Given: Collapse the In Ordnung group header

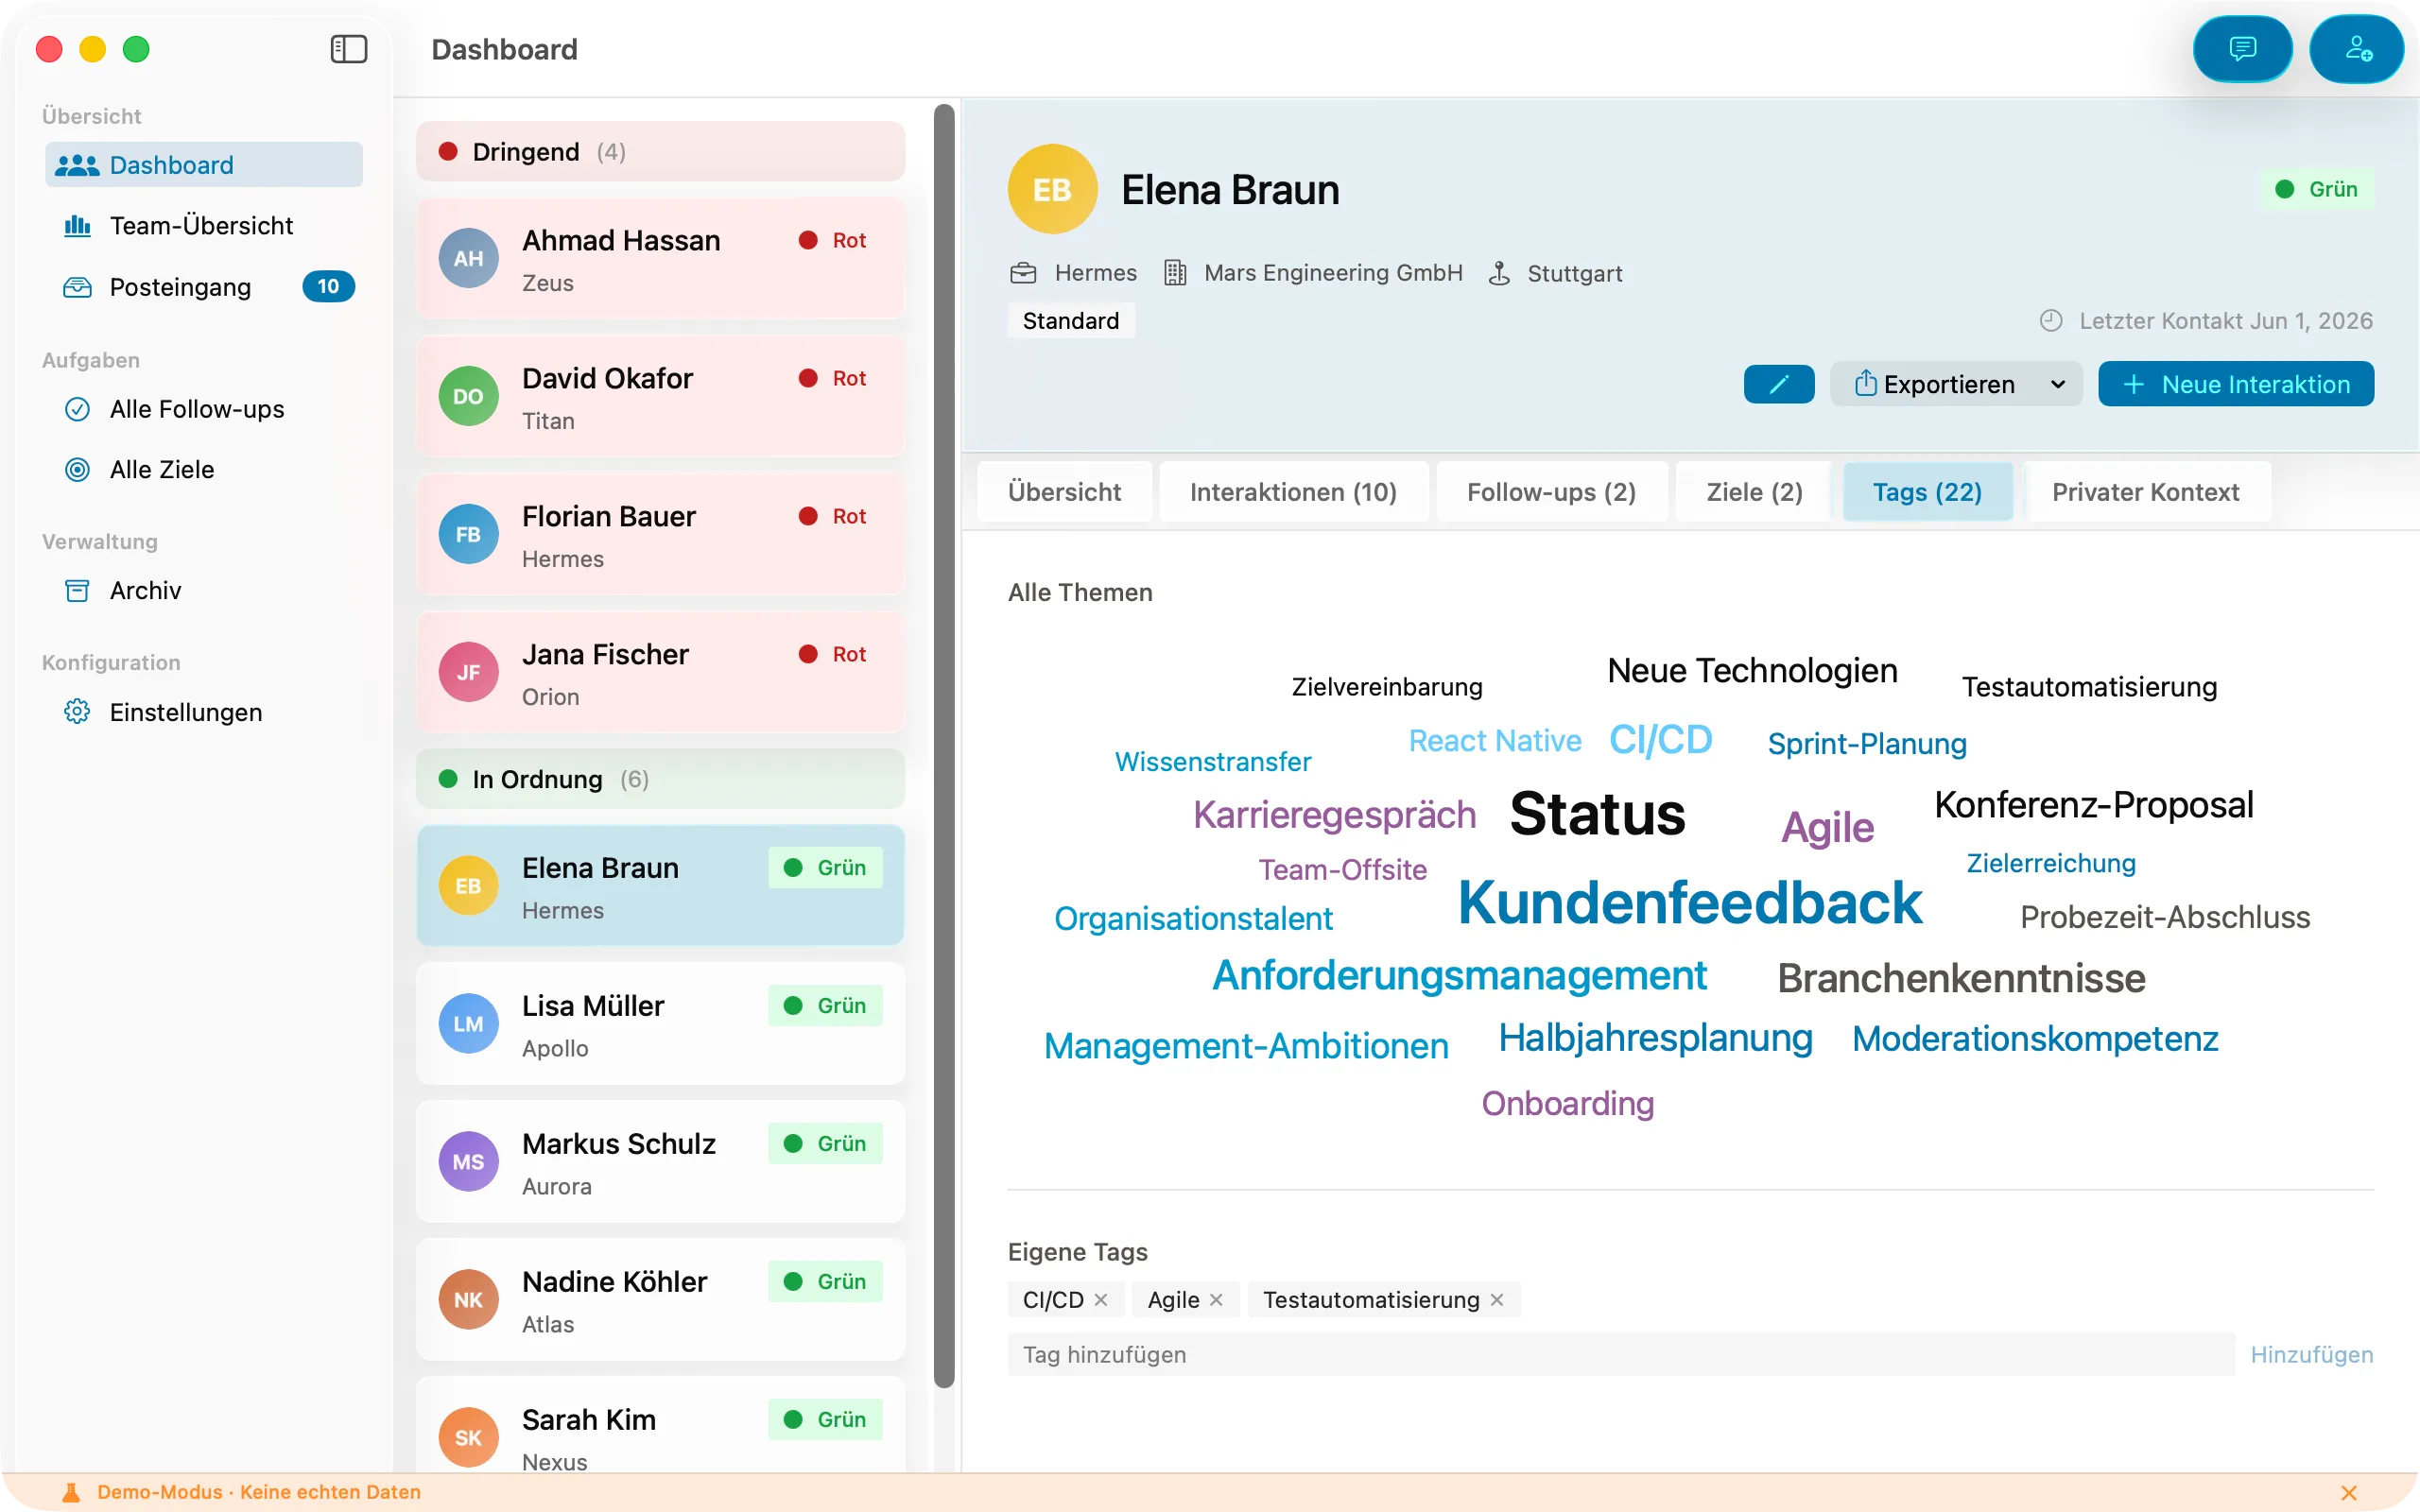Looking at the screenshot, I should (660, 779).
